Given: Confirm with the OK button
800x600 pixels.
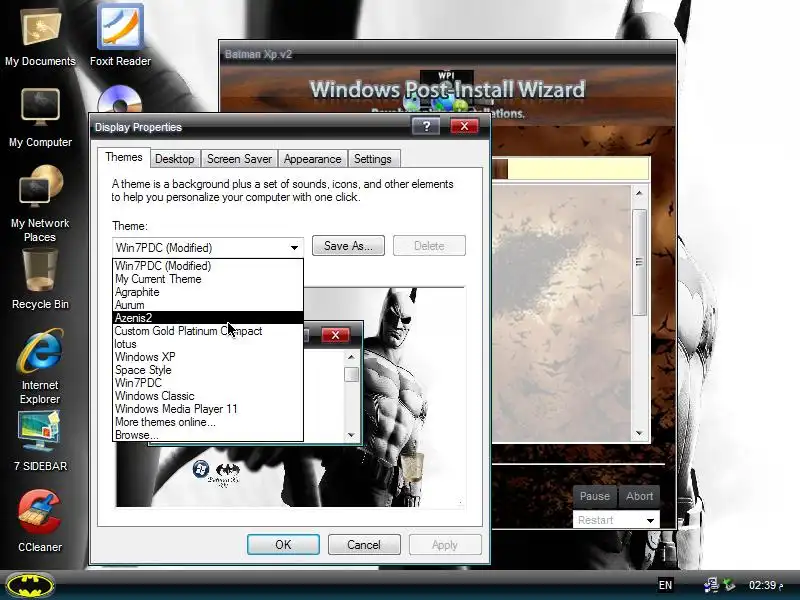Looking at the screenshot, I should pyautogui.click(x=283, y=544).
